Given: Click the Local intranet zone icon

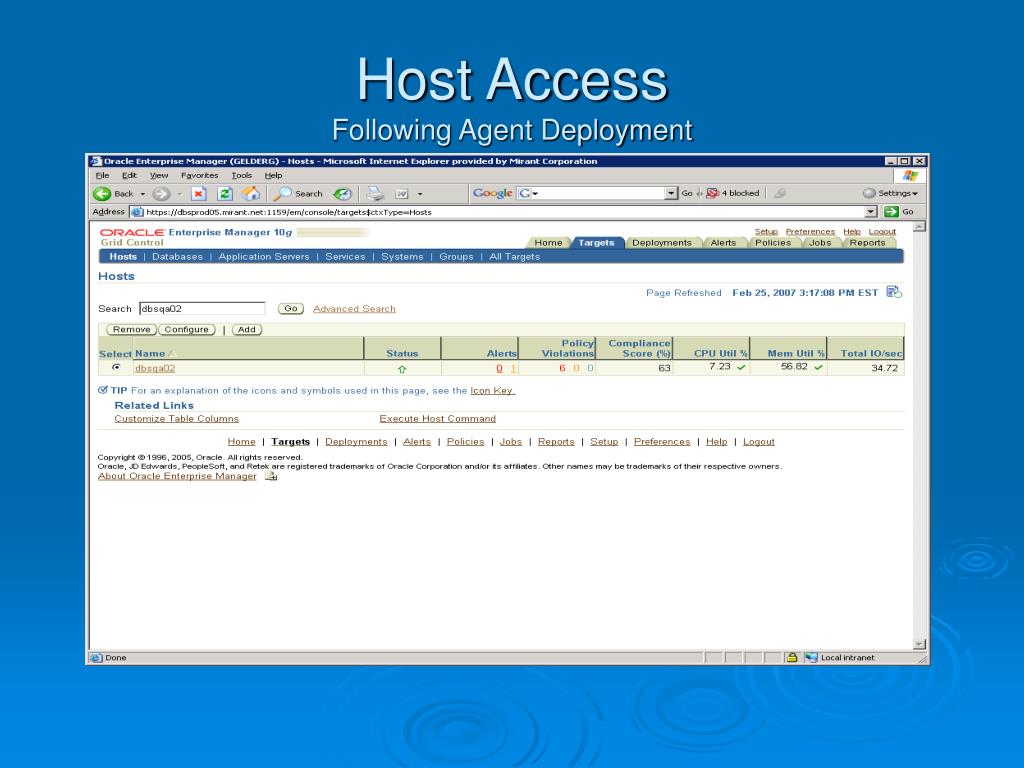Looking at the screenshot, I should [x=811, y=658].
